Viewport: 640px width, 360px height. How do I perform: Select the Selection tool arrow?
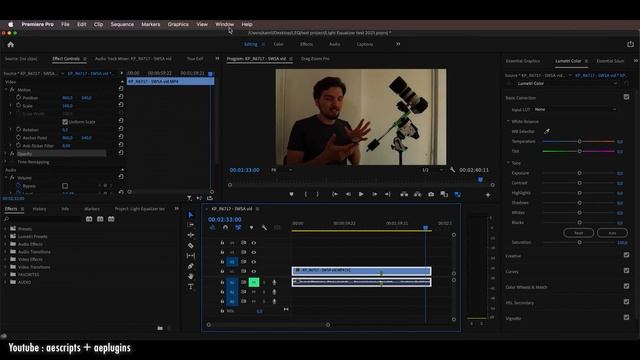point(191,215)
